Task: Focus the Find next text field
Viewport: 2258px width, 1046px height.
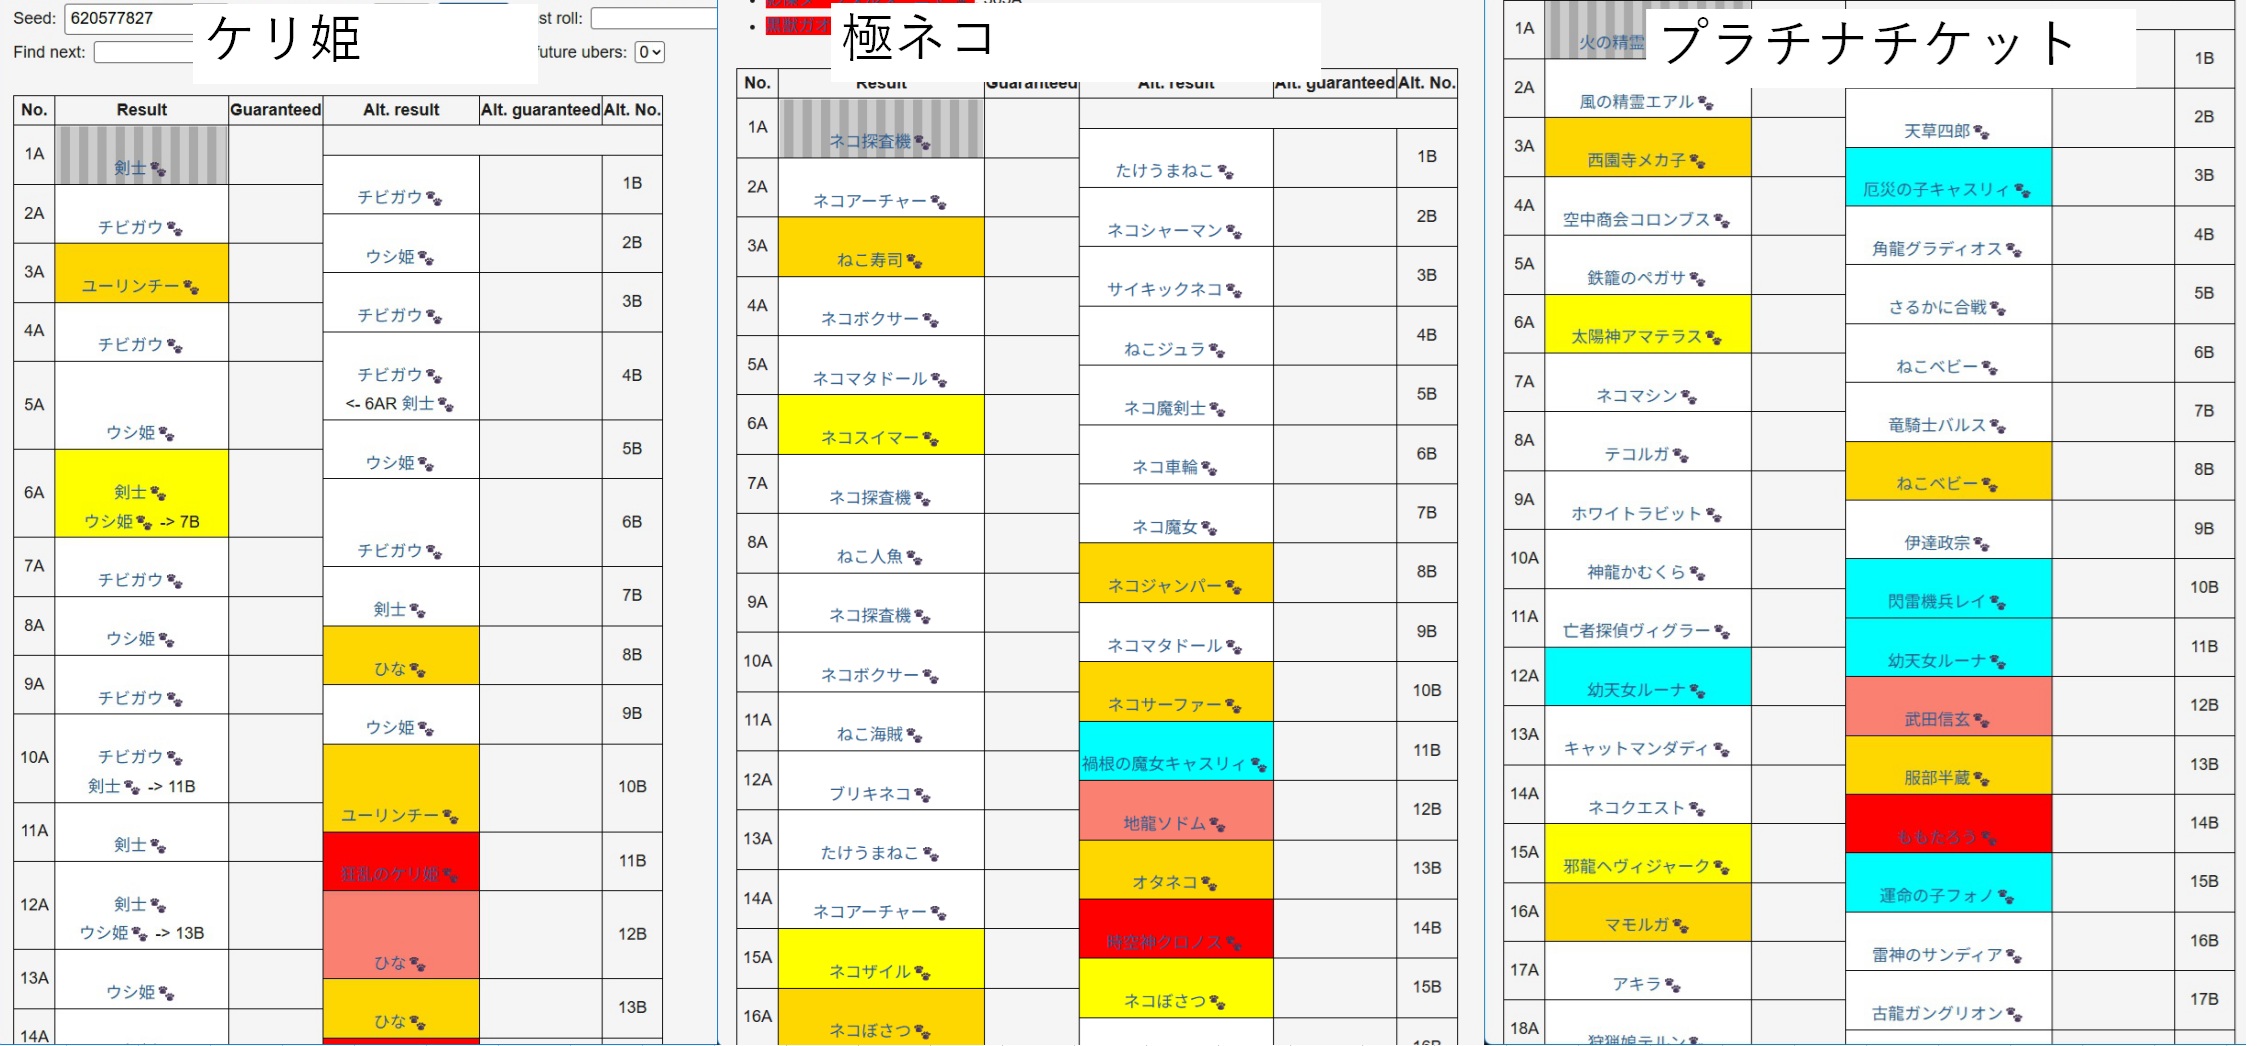Action: (x=143, y=52)
